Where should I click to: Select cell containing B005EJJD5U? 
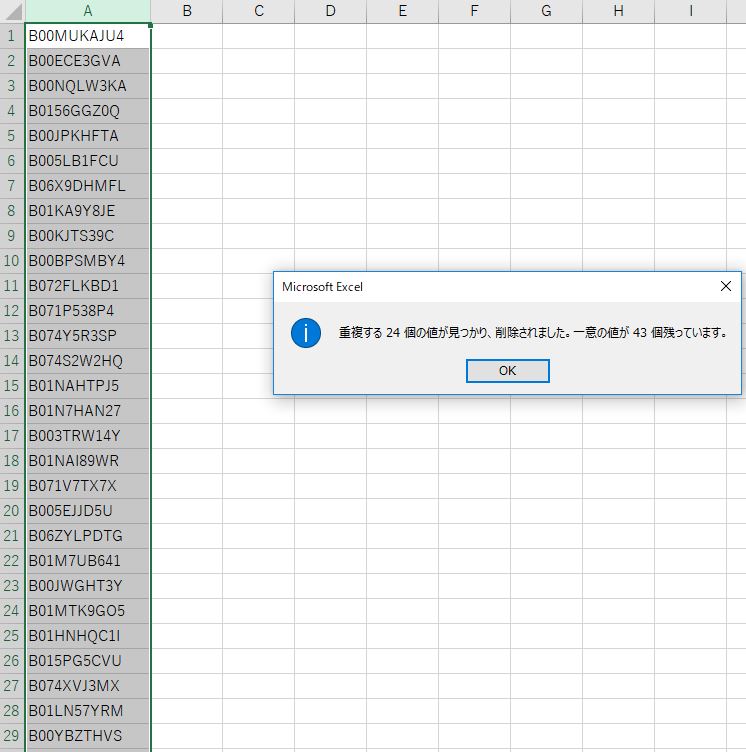tap(88, 511)
